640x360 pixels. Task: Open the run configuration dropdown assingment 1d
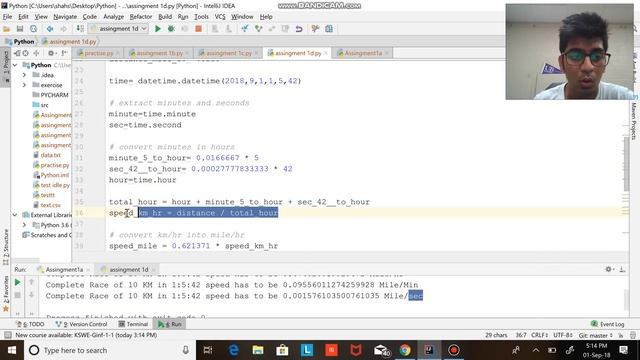point(118,29)
